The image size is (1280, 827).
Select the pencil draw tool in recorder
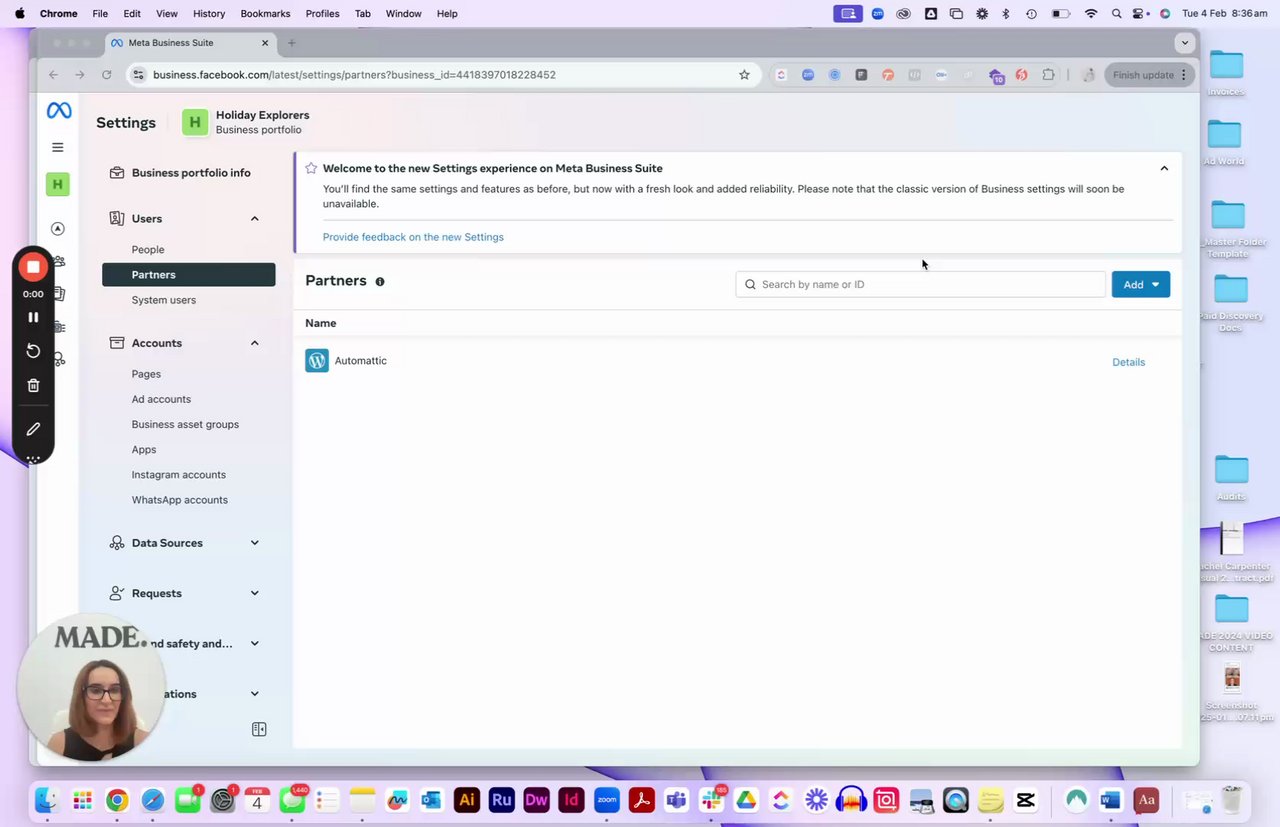click(x=33, y=429)
